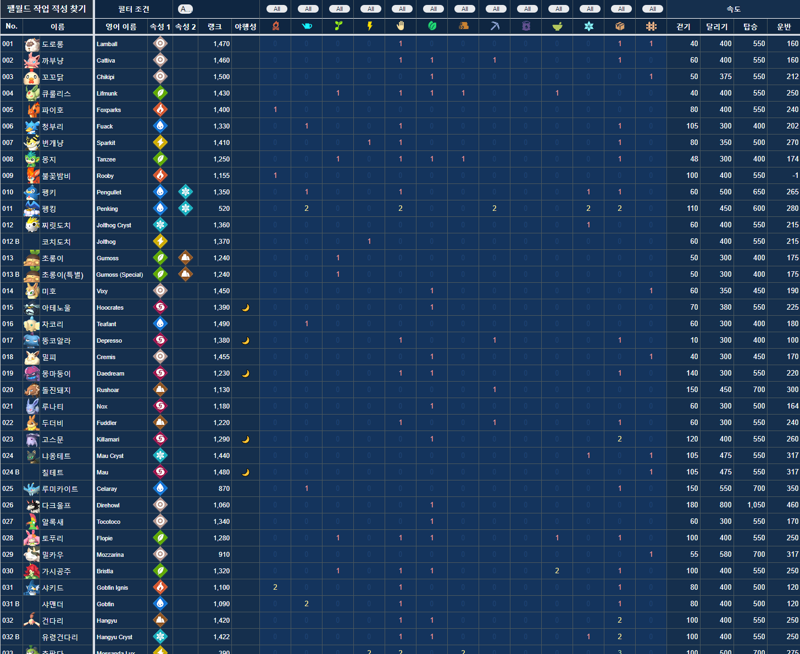Click the Kindling flame column icon
800x654 pixels.
point(276,26)
